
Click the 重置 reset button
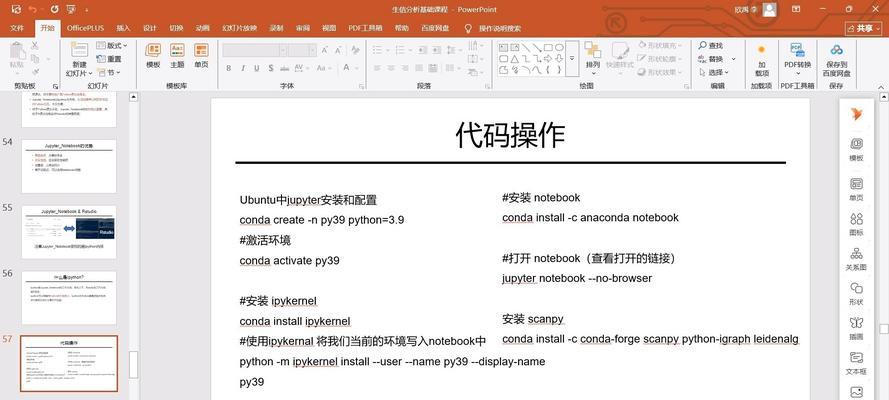pyautogui.click(x=109, y=59)
